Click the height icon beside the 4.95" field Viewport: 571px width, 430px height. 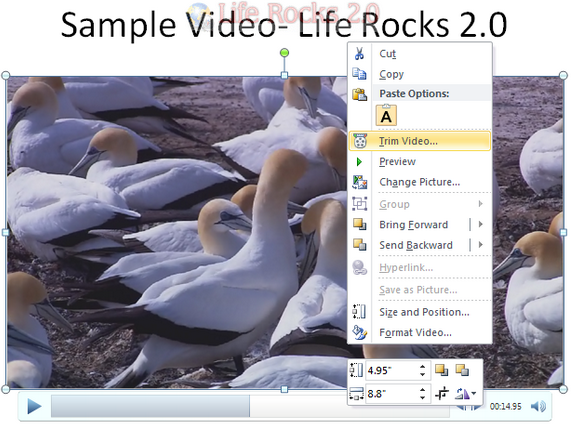click(x=357, y=370)
